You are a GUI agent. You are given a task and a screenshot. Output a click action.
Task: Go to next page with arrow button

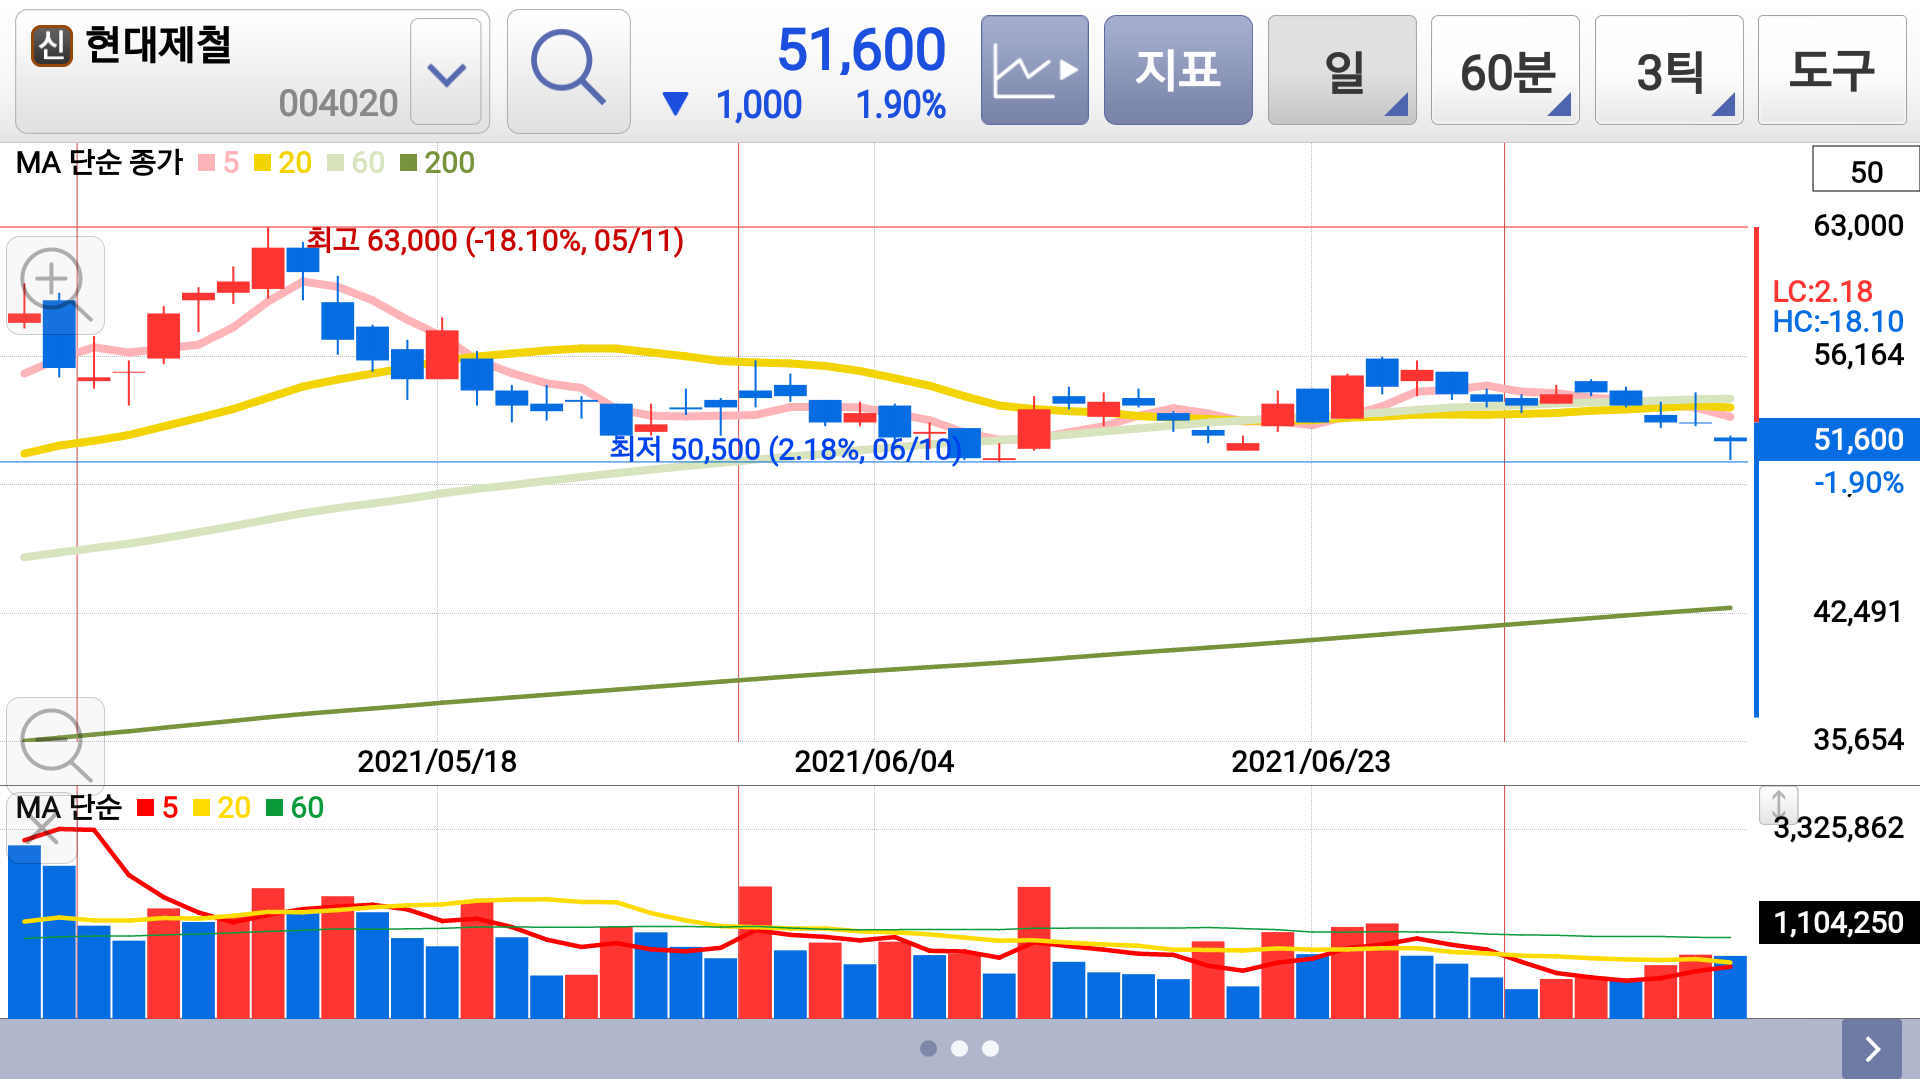tap(1872, 1049)
